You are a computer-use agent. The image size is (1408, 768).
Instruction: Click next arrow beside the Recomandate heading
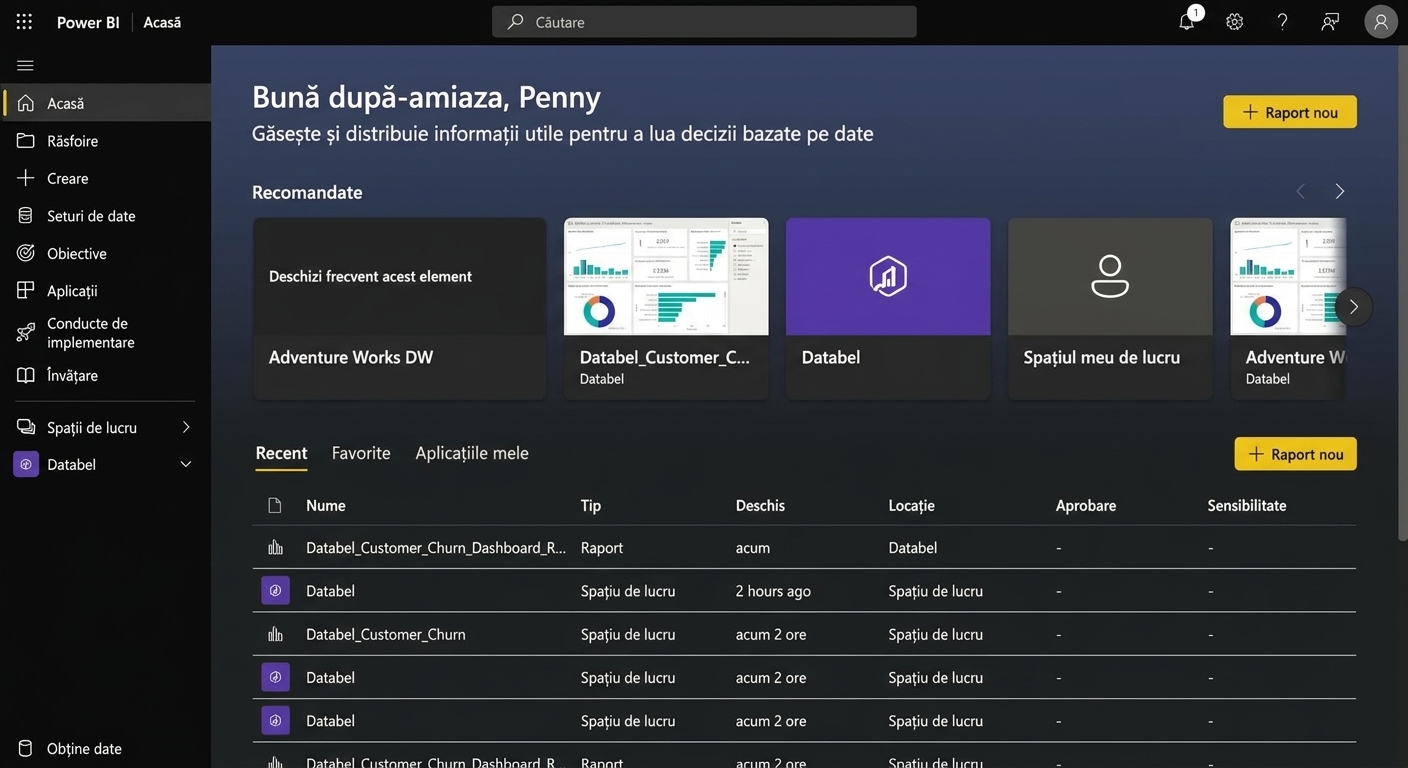coord(1340,191)
